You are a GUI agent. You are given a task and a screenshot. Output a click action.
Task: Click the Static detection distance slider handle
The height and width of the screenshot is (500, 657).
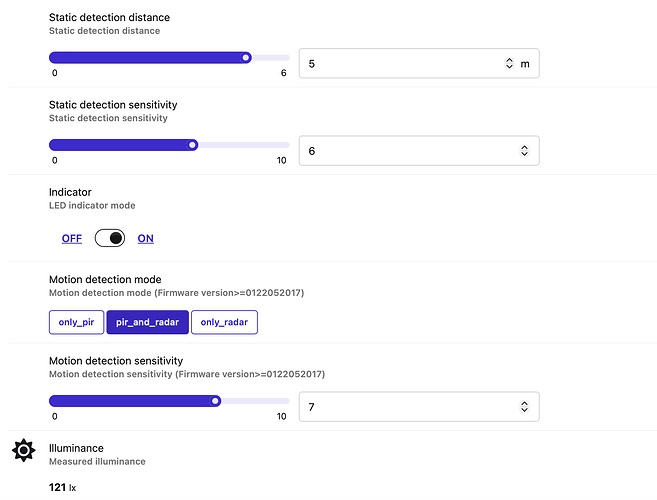(x=247, y=58)
